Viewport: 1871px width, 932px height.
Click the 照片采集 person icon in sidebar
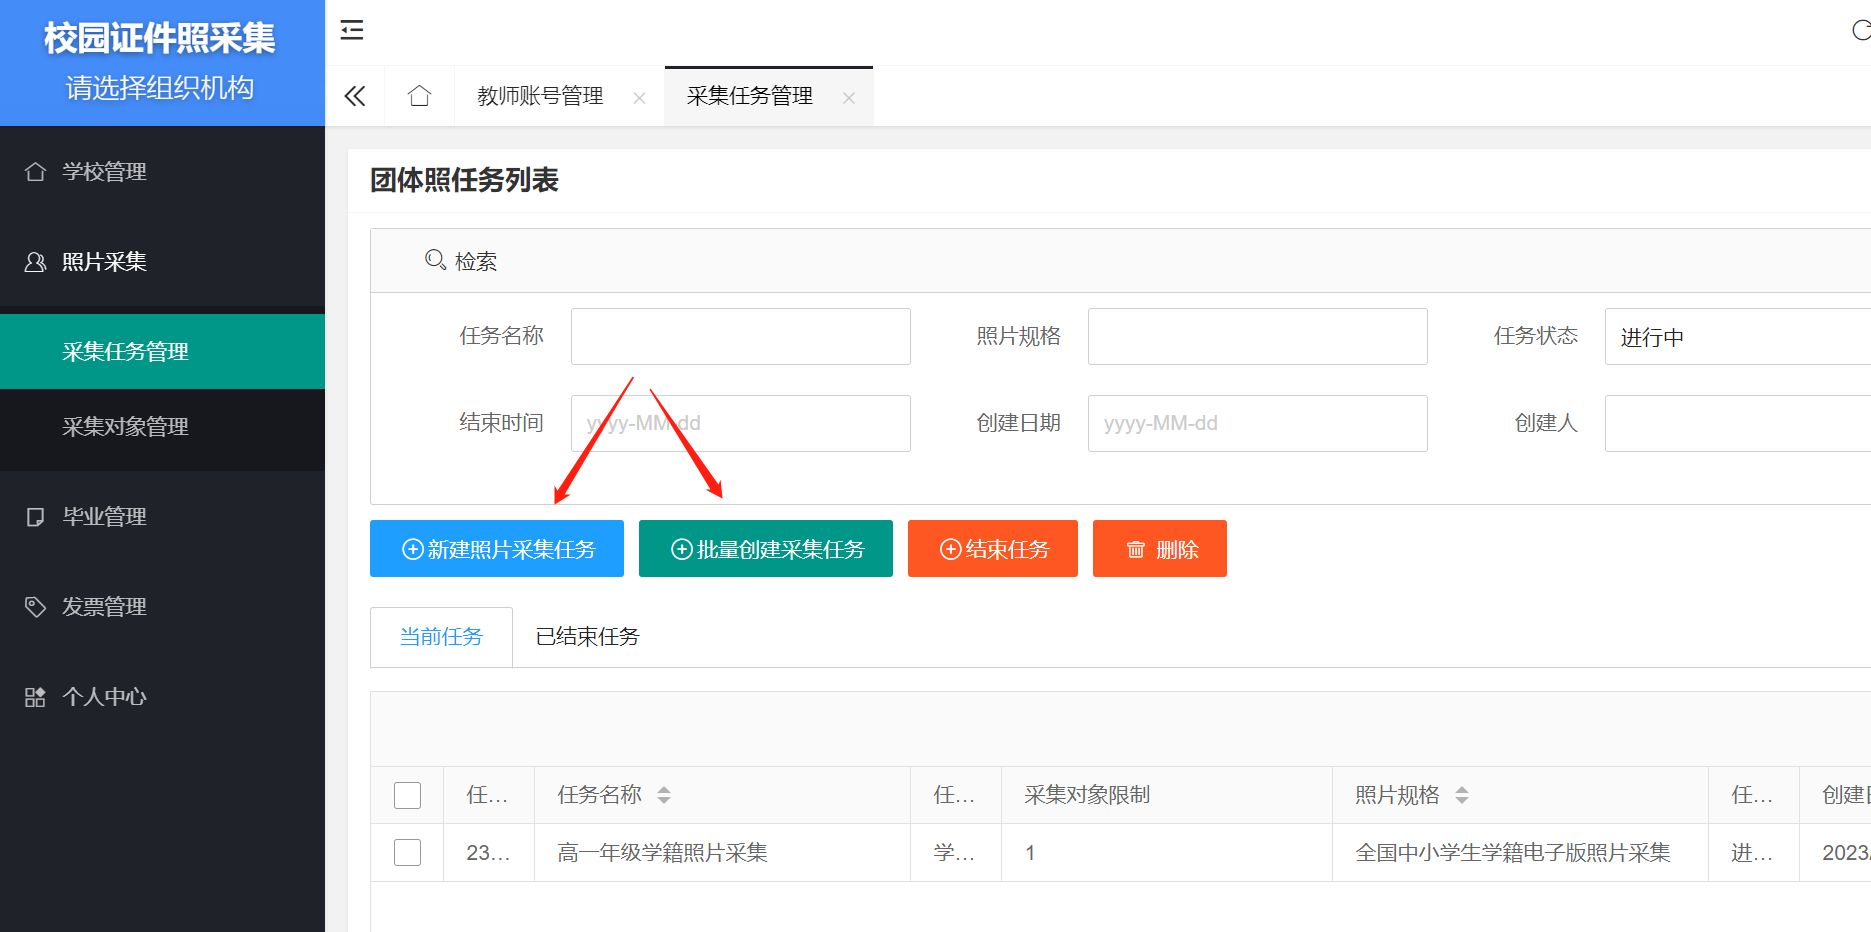[x=35, y=261]
